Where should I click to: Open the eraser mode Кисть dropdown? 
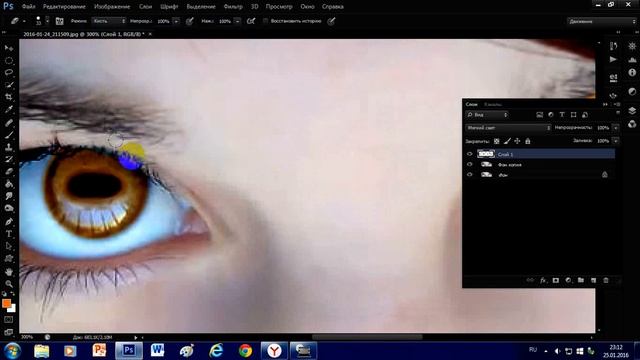tap(109, 21)
